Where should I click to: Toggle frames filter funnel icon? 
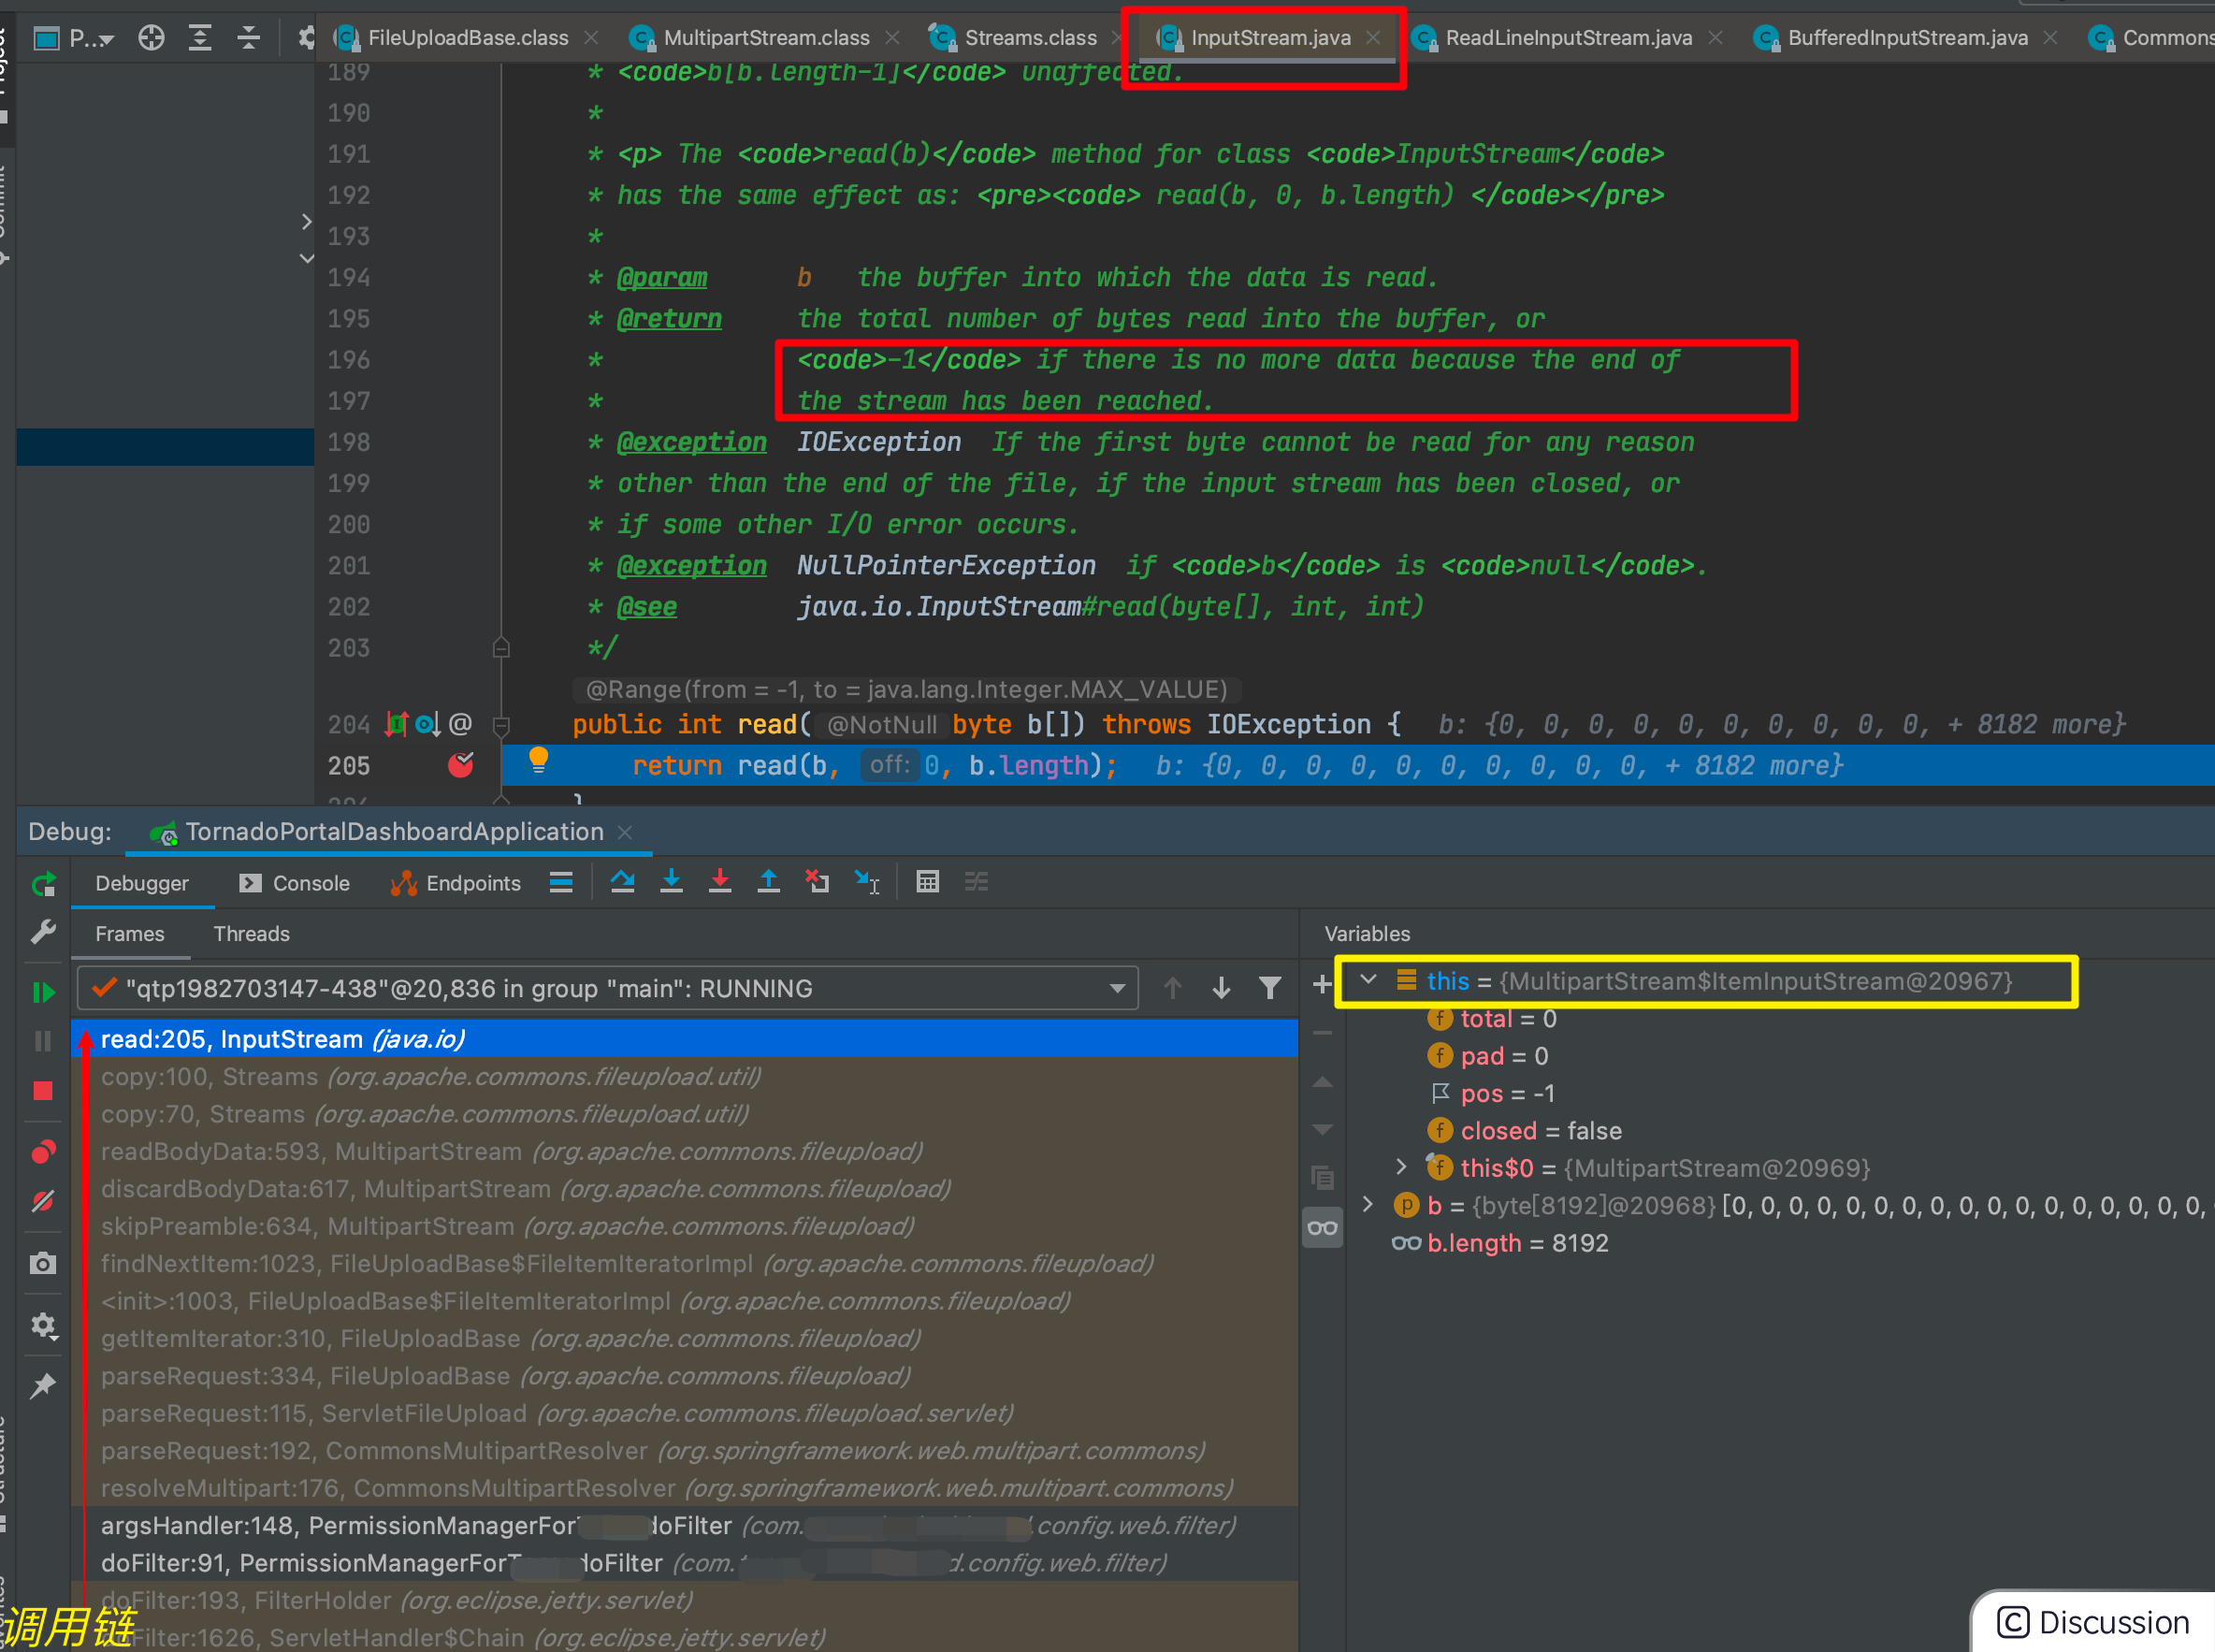[x=1270, y=989]
